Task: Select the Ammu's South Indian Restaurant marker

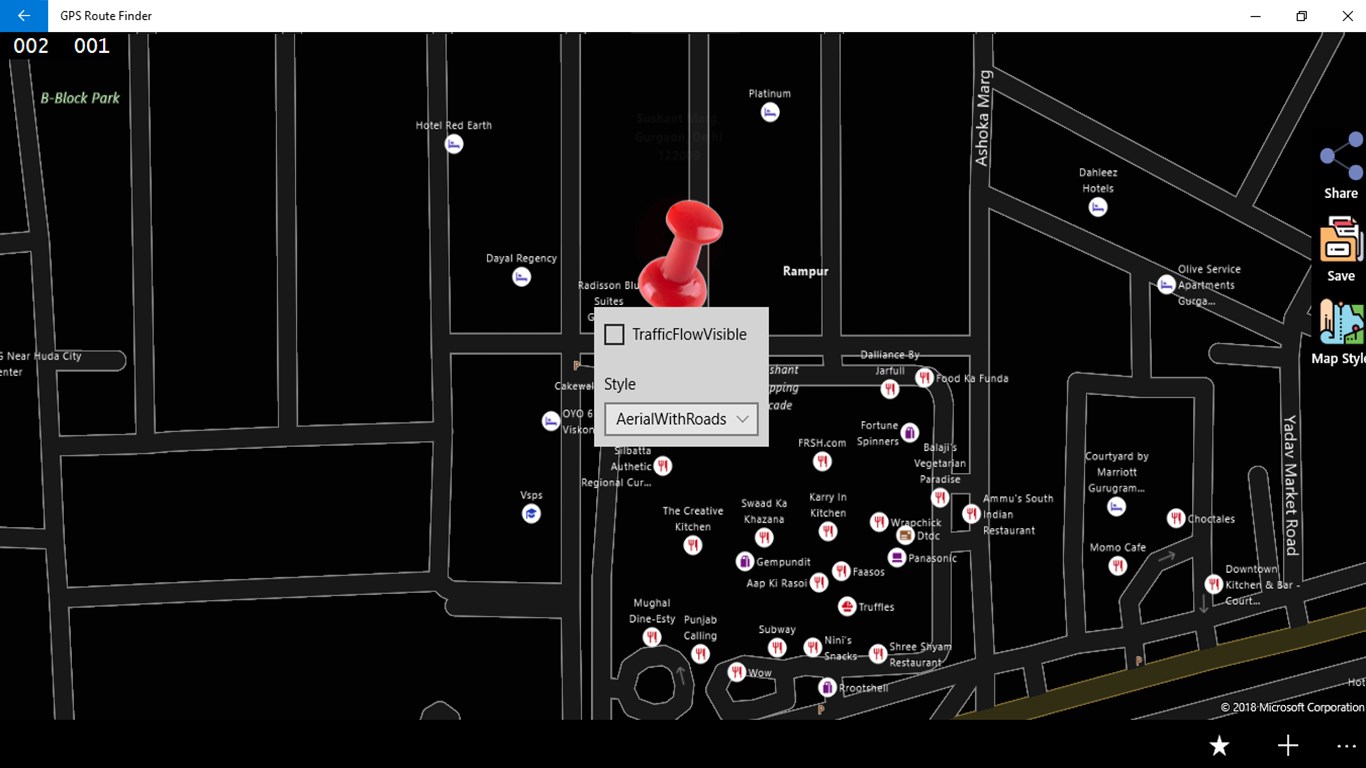Action: (971, 514)
